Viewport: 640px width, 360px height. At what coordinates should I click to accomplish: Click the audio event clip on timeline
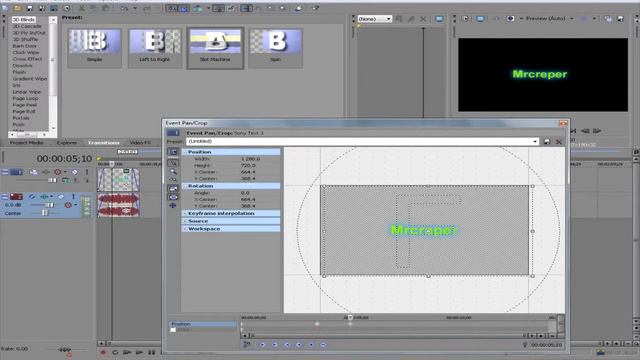[x=118, y=204]
